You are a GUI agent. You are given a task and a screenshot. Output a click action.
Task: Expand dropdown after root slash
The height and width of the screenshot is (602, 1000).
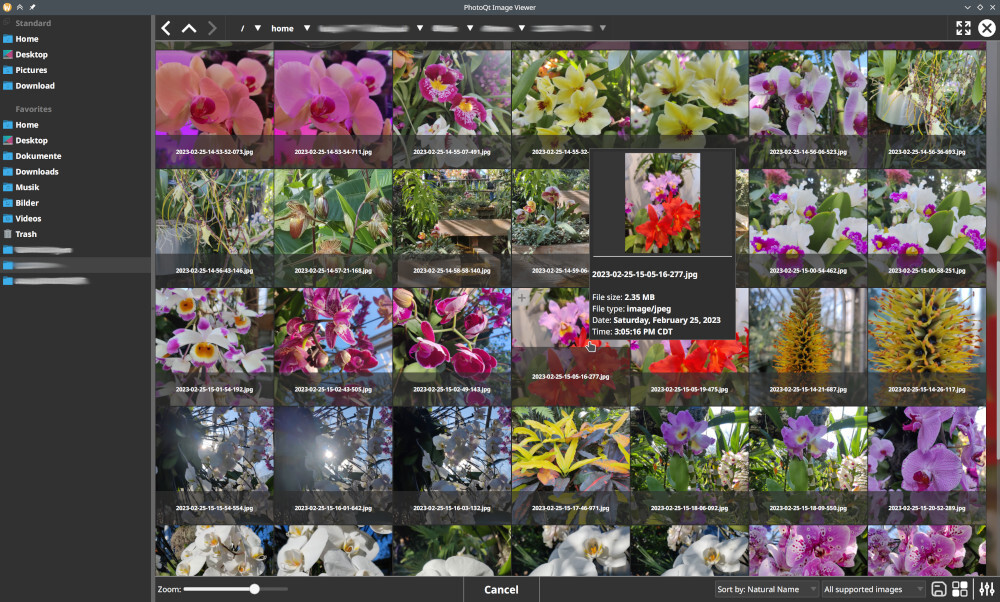coord(258,28)
